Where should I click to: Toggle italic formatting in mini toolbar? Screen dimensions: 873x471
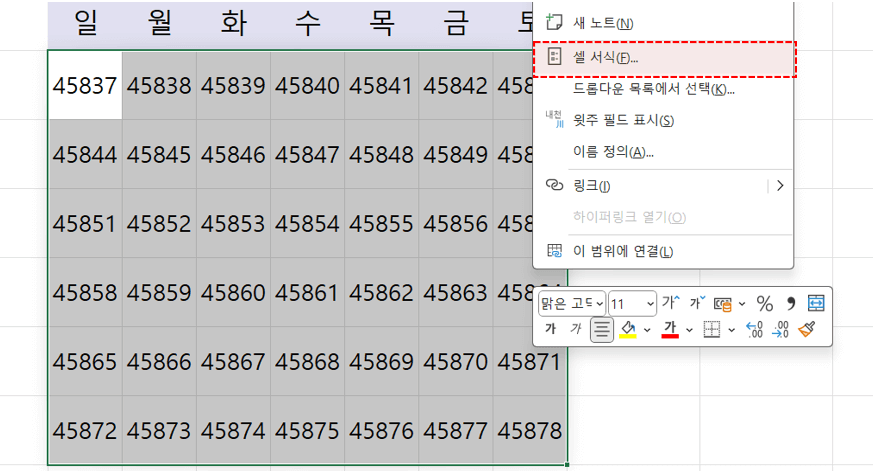tap(575, 329)
